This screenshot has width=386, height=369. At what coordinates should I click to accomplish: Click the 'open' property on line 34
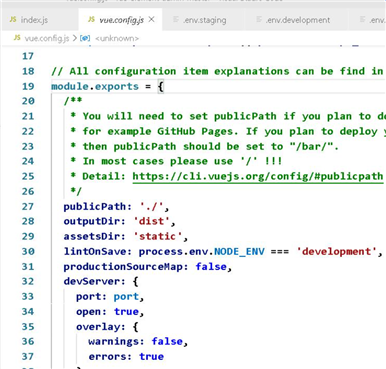click(x=88, y=312)
